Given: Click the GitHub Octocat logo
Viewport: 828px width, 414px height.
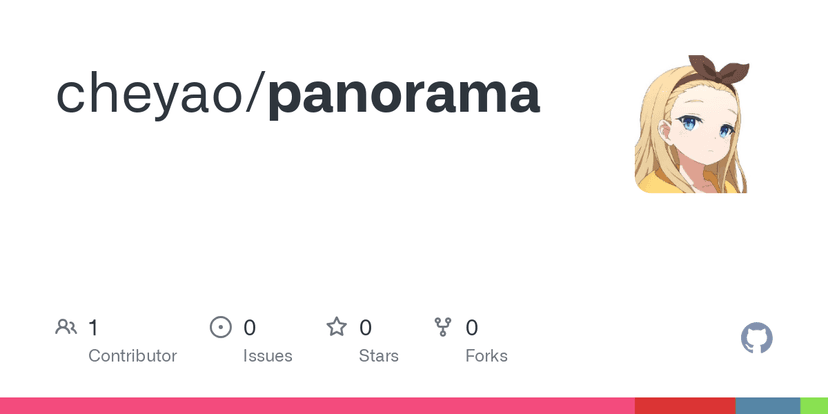Looking at the screenshot, I should [x=757, y=338].
